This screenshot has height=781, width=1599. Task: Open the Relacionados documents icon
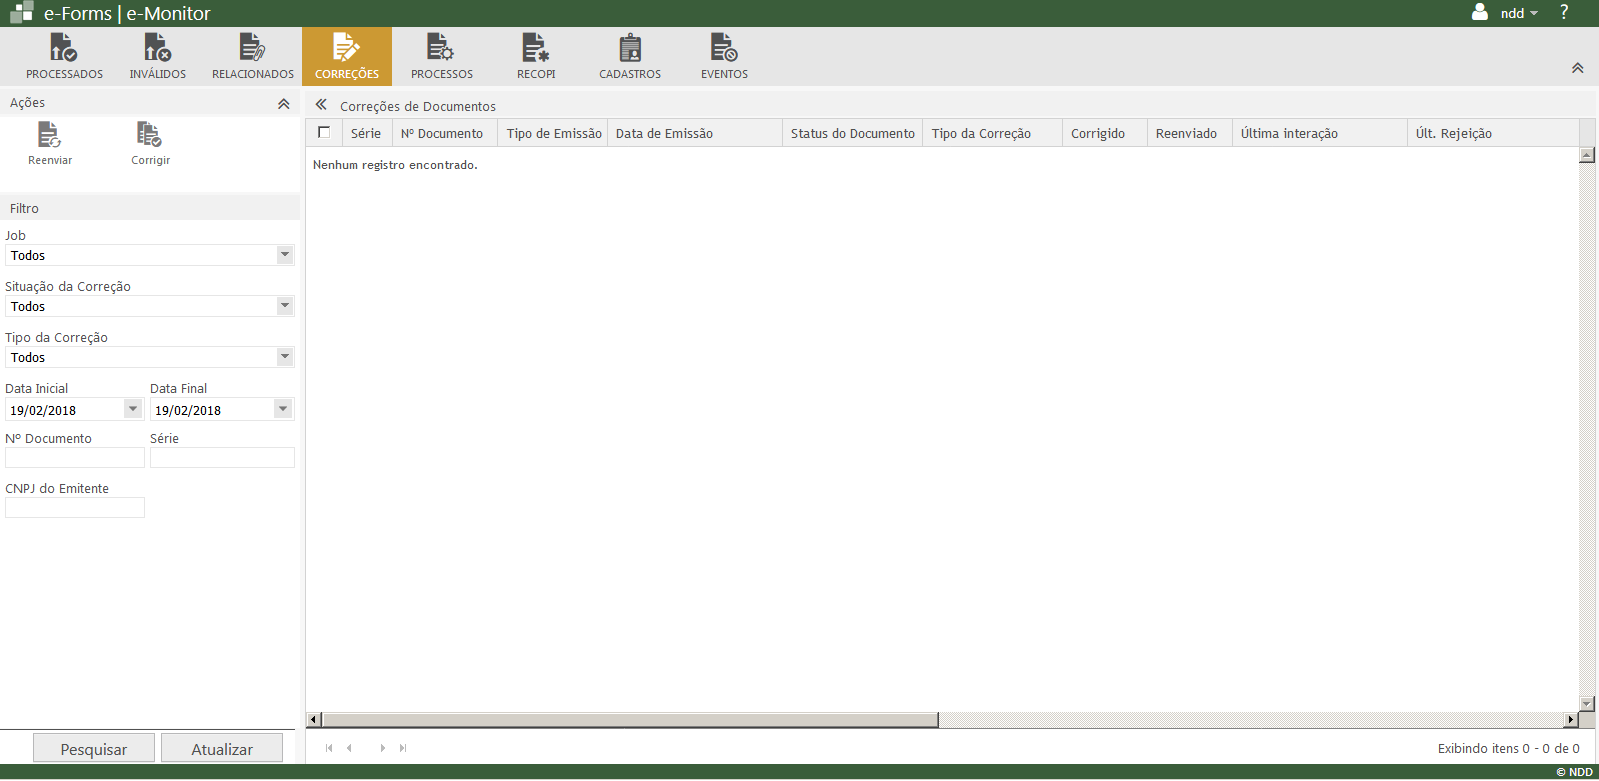point(252,47)
